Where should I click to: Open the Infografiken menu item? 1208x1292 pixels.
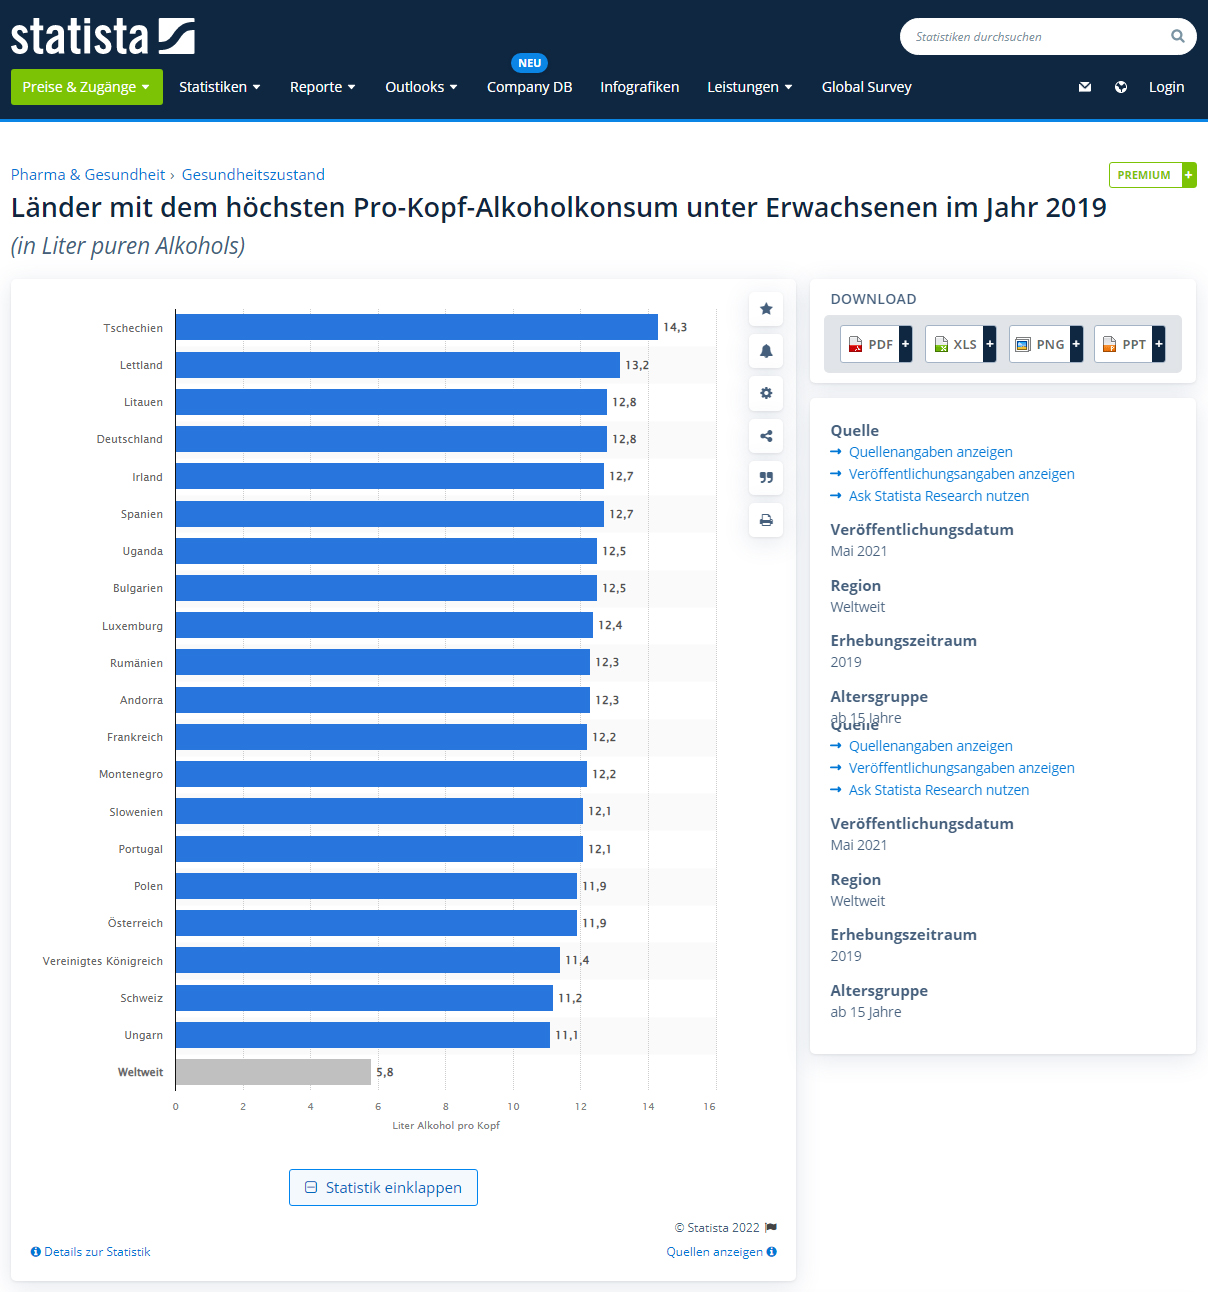[x=639, y=87]
